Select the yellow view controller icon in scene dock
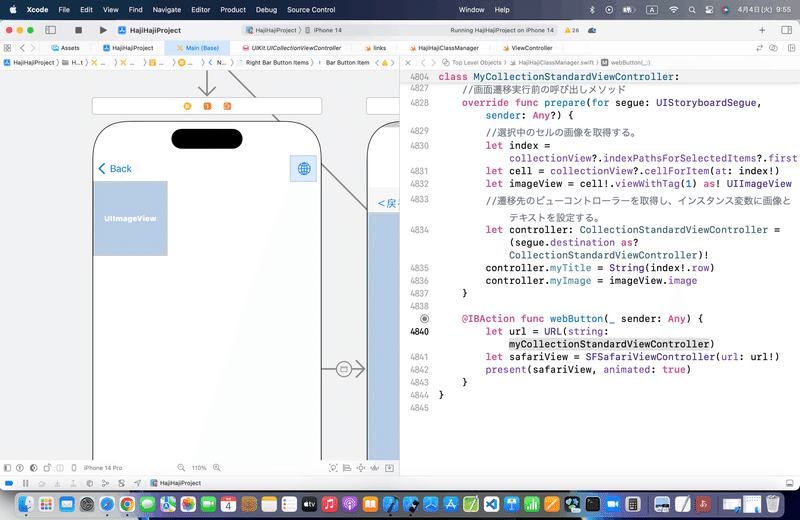Screen dimensions: 800x520 point(187,106)
